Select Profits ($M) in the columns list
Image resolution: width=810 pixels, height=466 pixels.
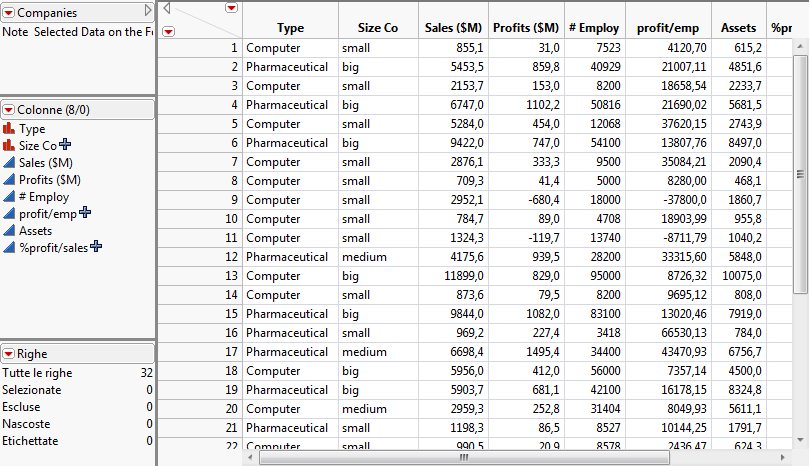coord(49,180)
